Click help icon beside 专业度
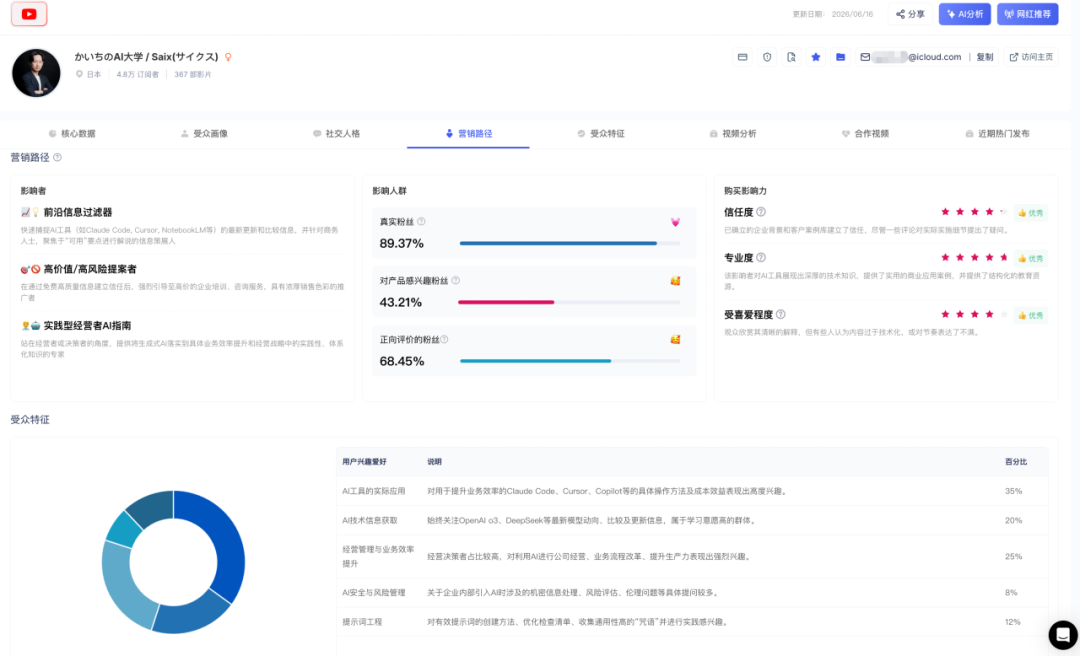Screen dimensions: 1080x656 click(x=761, y=257)
